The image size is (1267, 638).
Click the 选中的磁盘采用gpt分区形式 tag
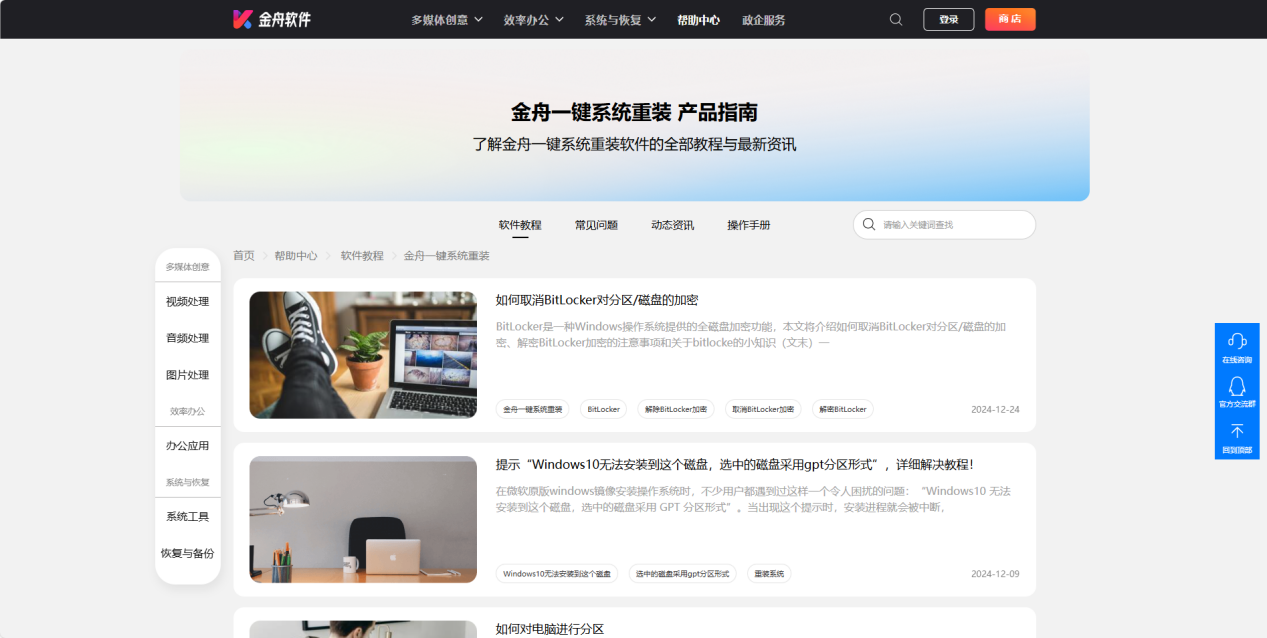pos(683,574)
